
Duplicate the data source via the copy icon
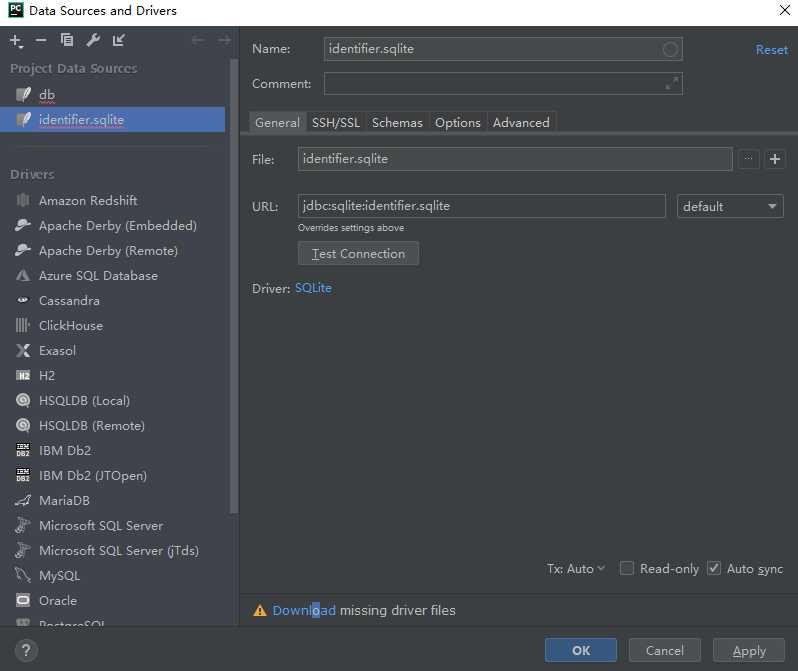[67, 40]
